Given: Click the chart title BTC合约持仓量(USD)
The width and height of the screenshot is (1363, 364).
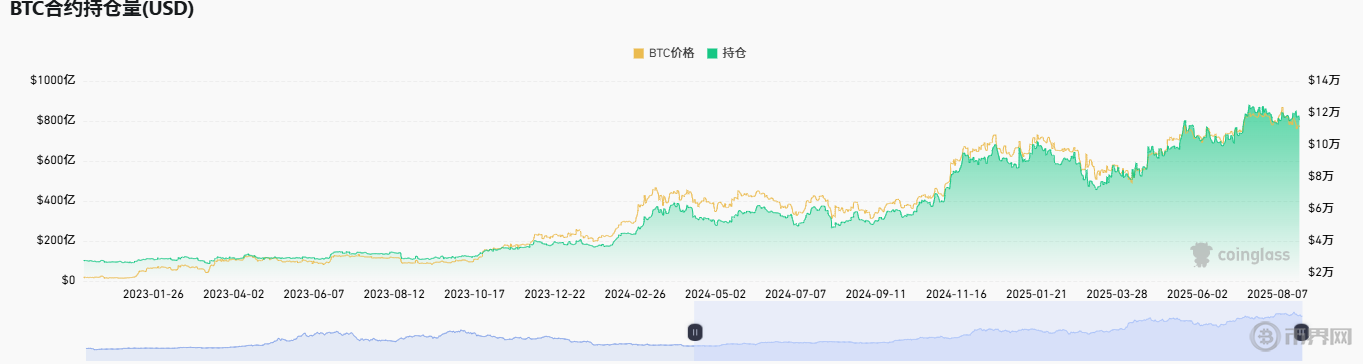Looking at the screenshot, I should point(102,10).
